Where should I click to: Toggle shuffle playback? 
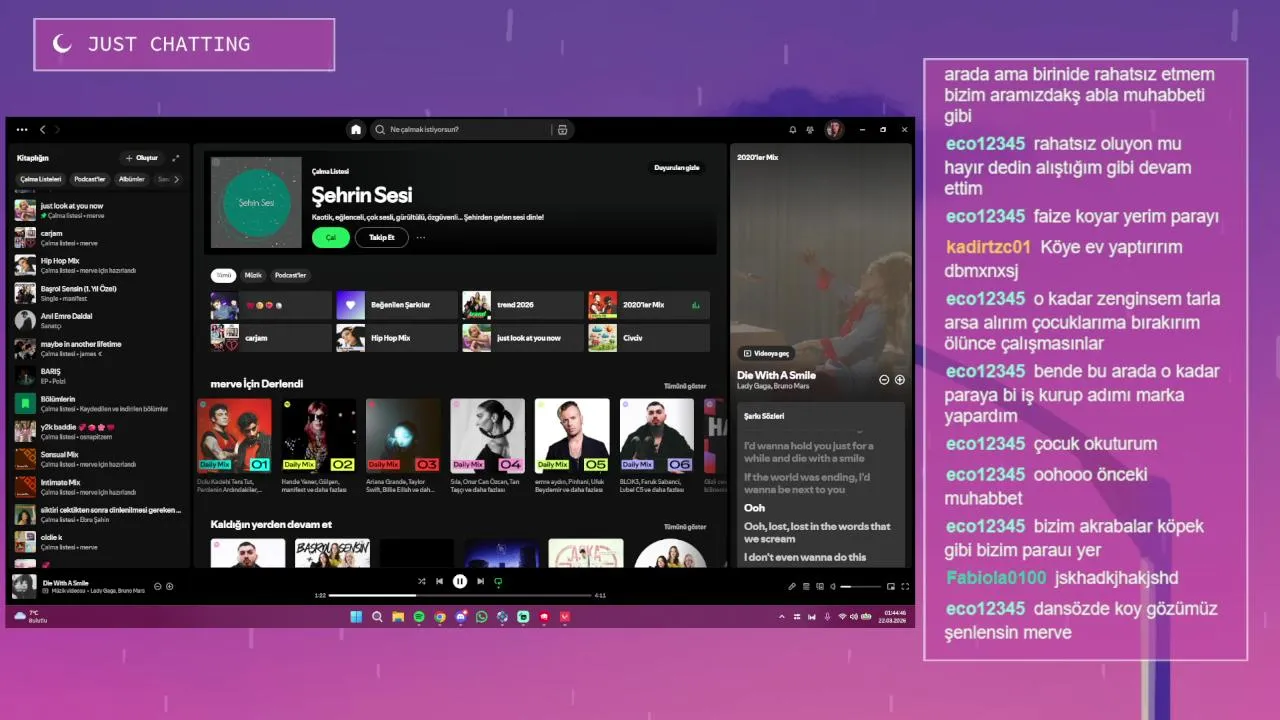pyautogui.click(x=421, y=581)
